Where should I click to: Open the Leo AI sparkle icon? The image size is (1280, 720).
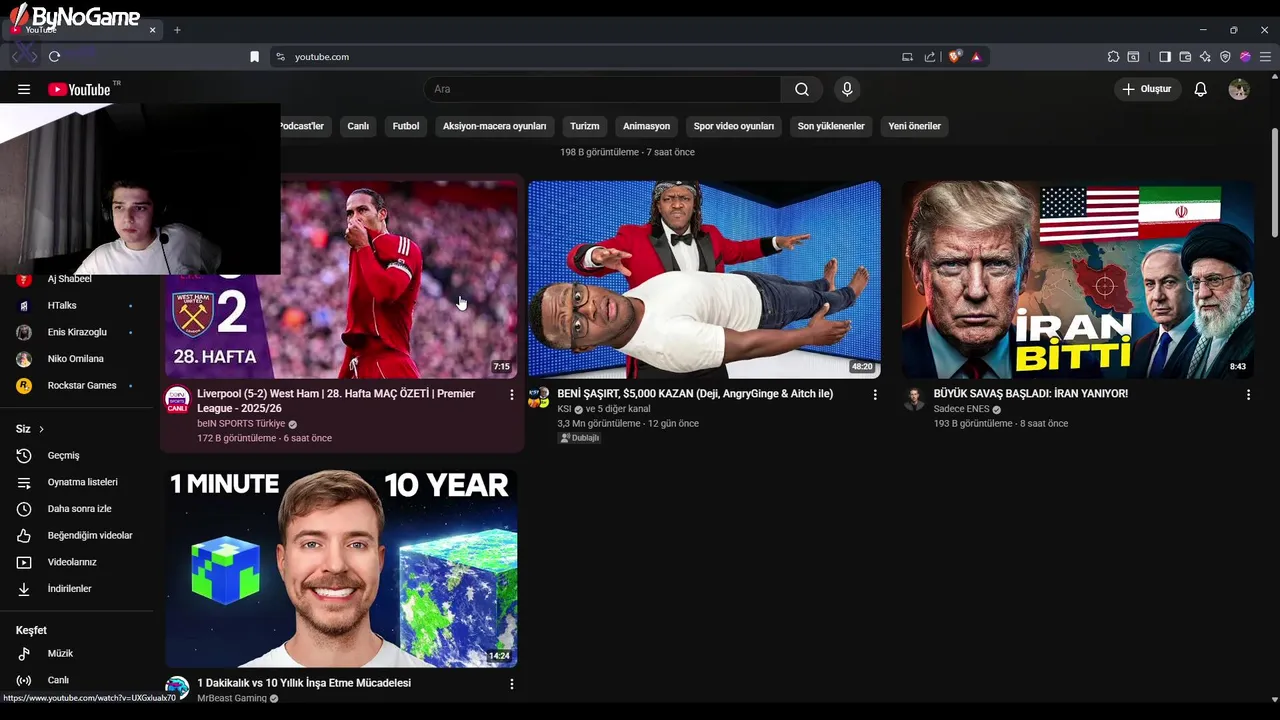coord(1205,57)
